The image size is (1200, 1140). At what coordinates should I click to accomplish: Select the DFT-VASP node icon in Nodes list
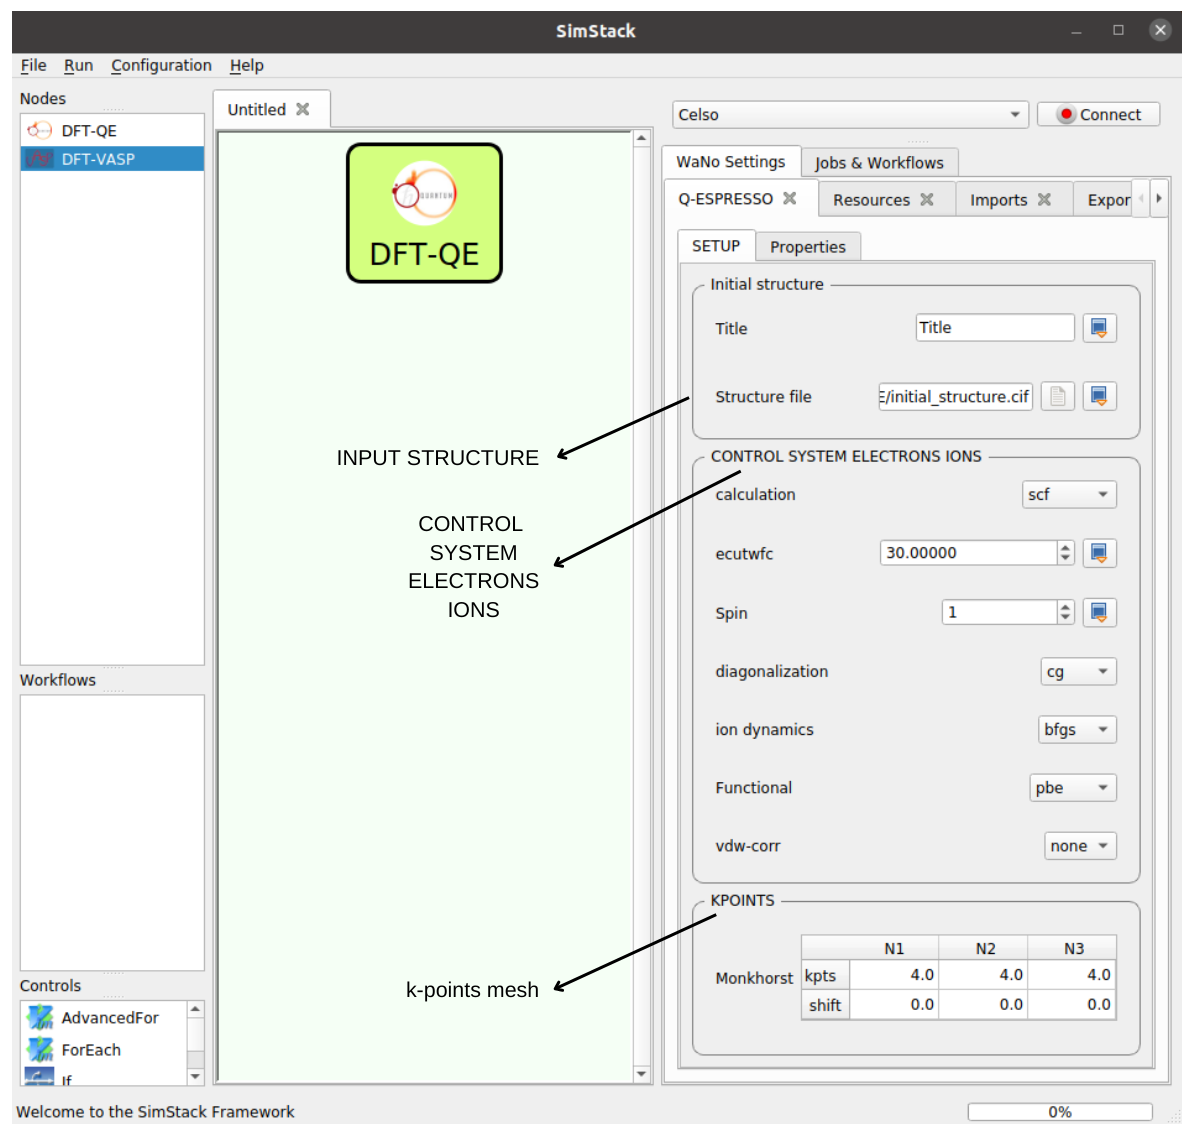39,158
